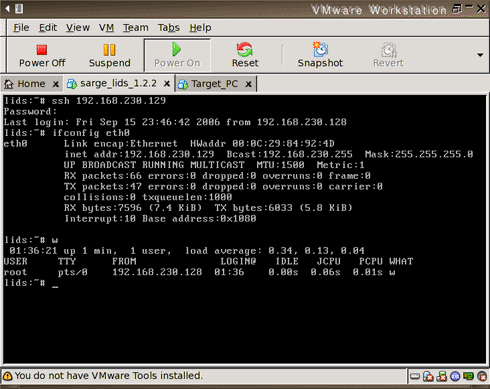Click the sarge_lids_1.2.2 tab VM icon
The image size is (490, 389).
(72, 84)
